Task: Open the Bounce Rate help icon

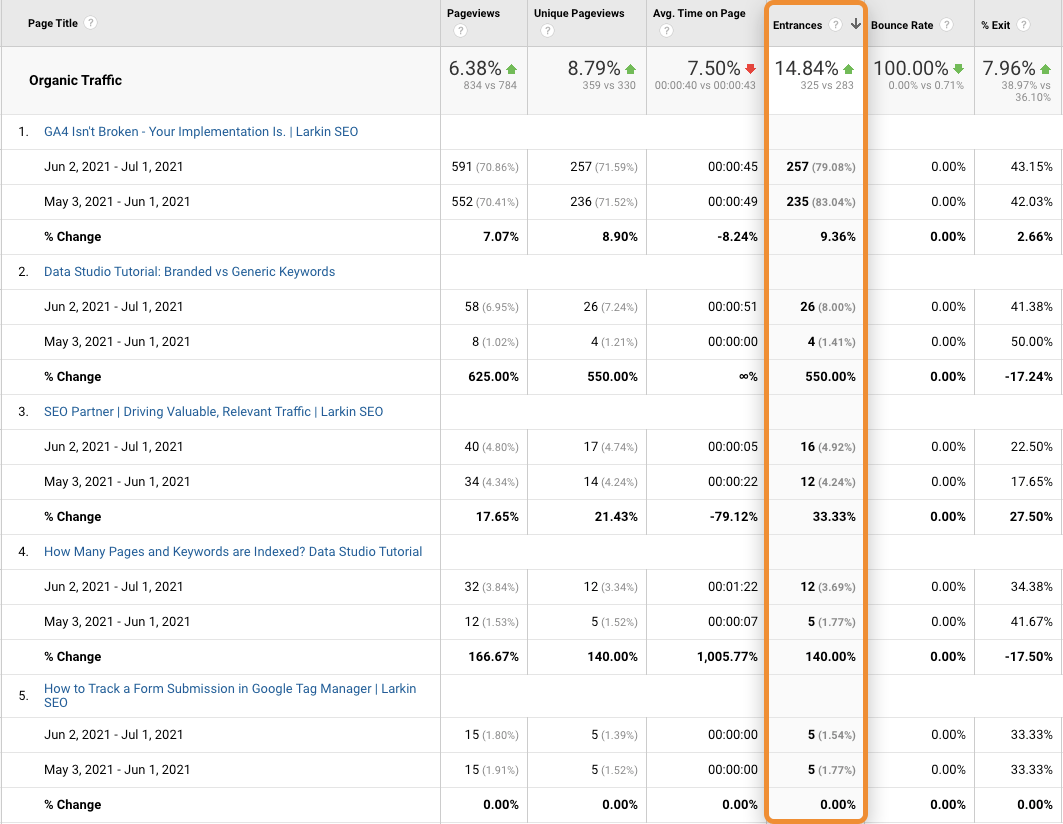Action: 946,25
